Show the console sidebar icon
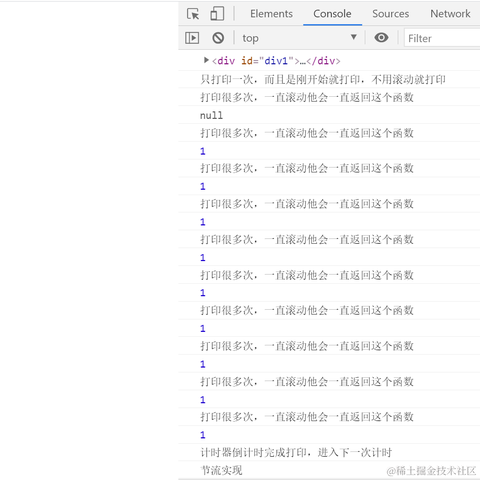Viewport: 480px width, 480px height. tap(192, 38)
